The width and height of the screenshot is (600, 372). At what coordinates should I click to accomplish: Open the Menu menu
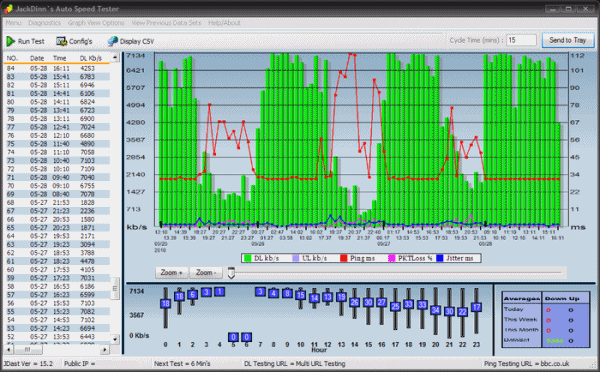point(13,23)
